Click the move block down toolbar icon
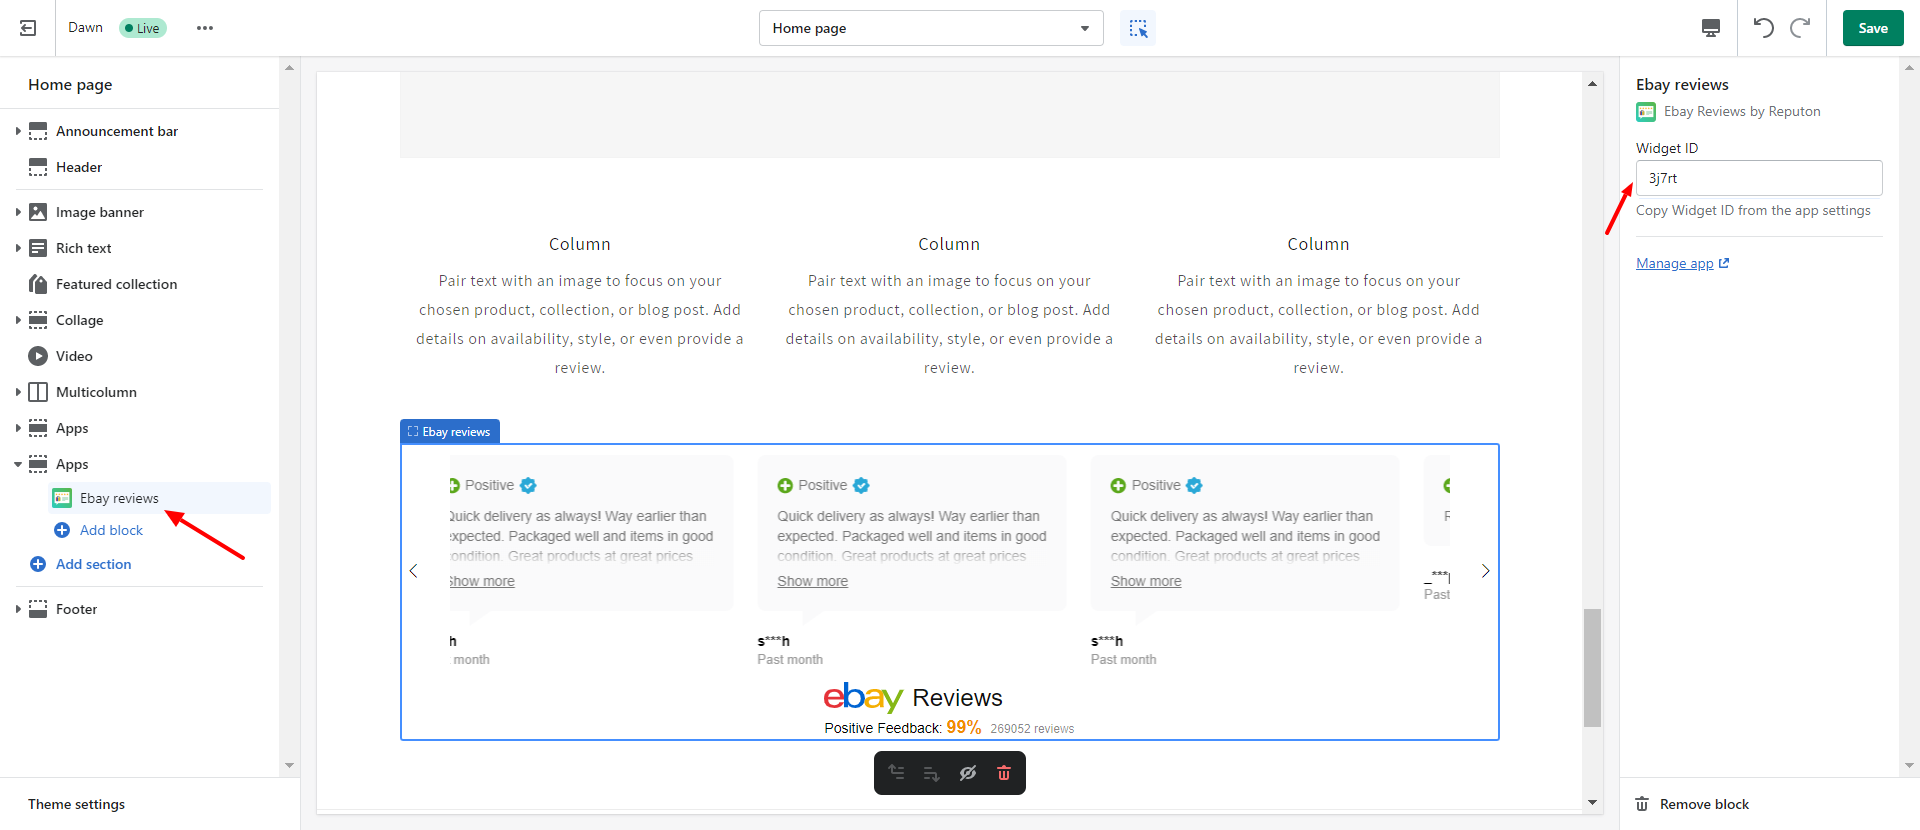 click(x=931, y=773)
